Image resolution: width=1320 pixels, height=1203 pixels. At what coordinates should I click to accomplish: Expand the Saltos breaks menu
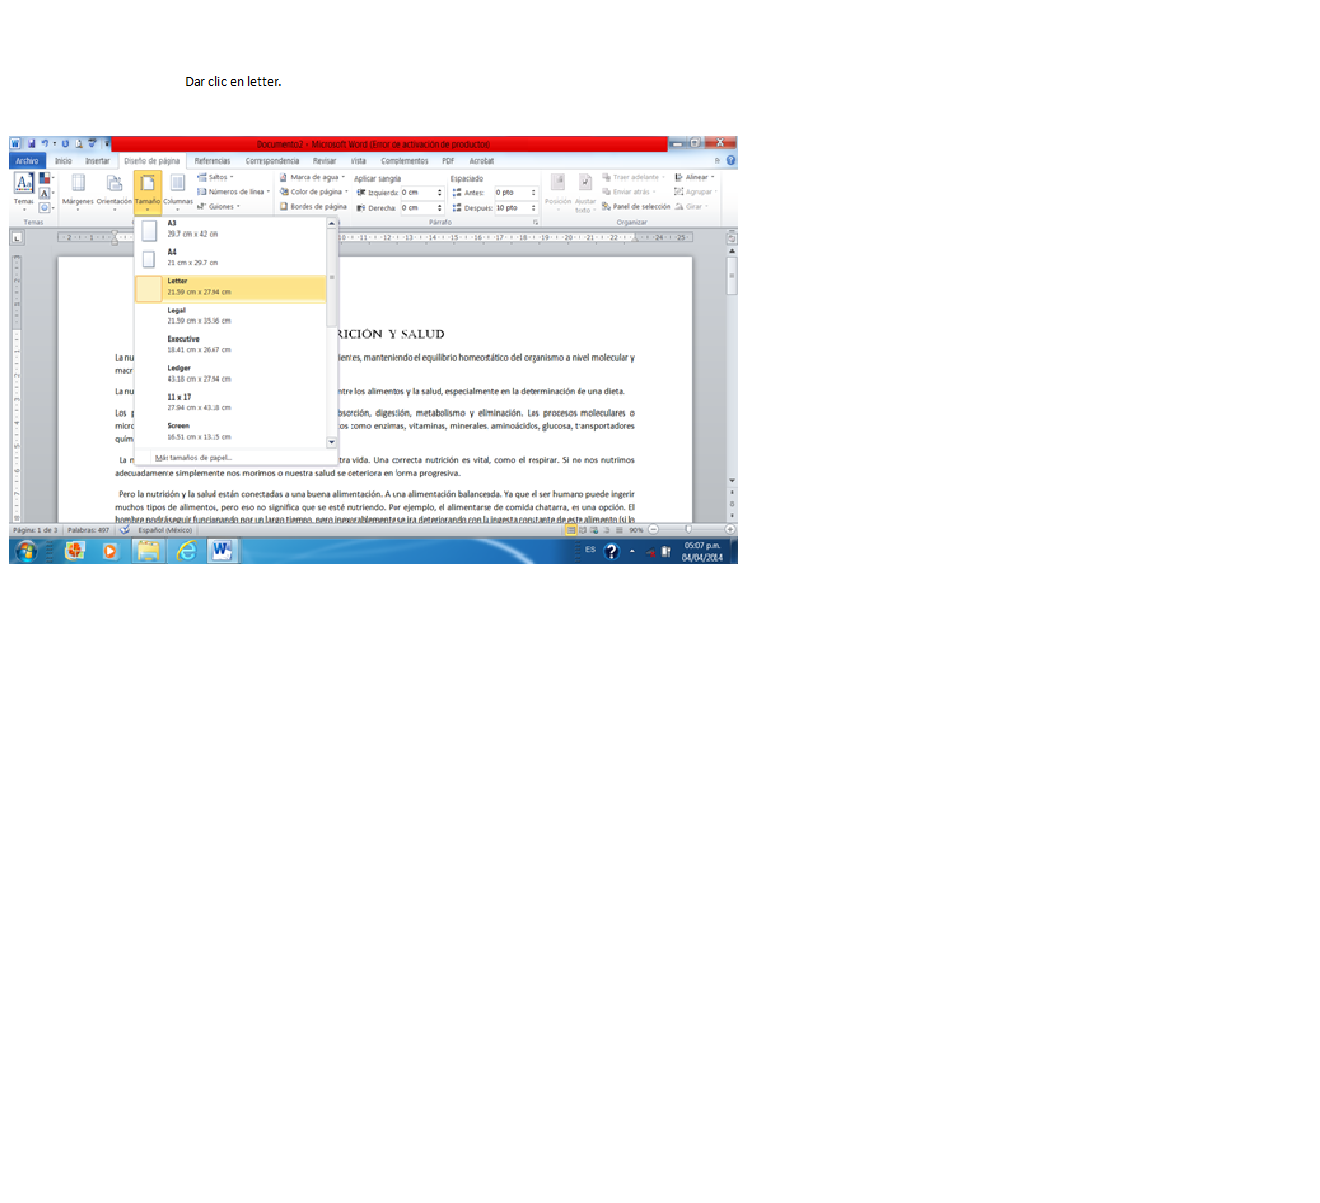(x=216, y=177)
